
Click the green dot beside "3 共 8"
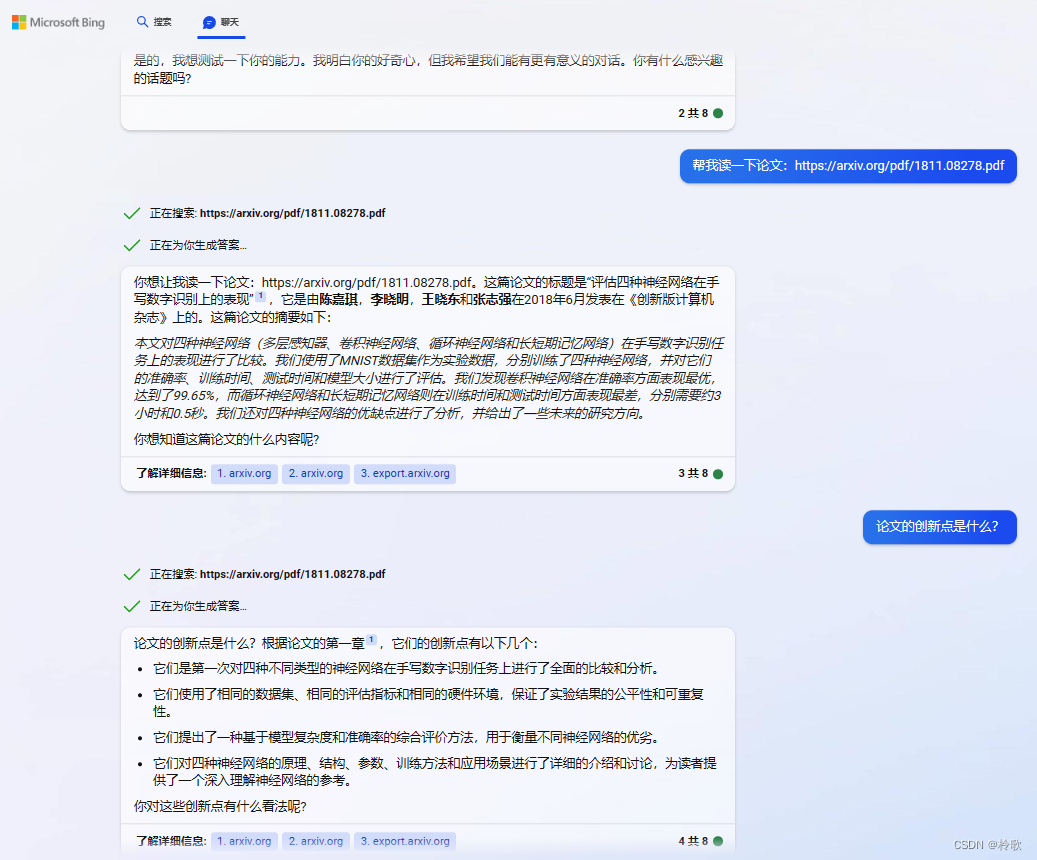(718, 474)
